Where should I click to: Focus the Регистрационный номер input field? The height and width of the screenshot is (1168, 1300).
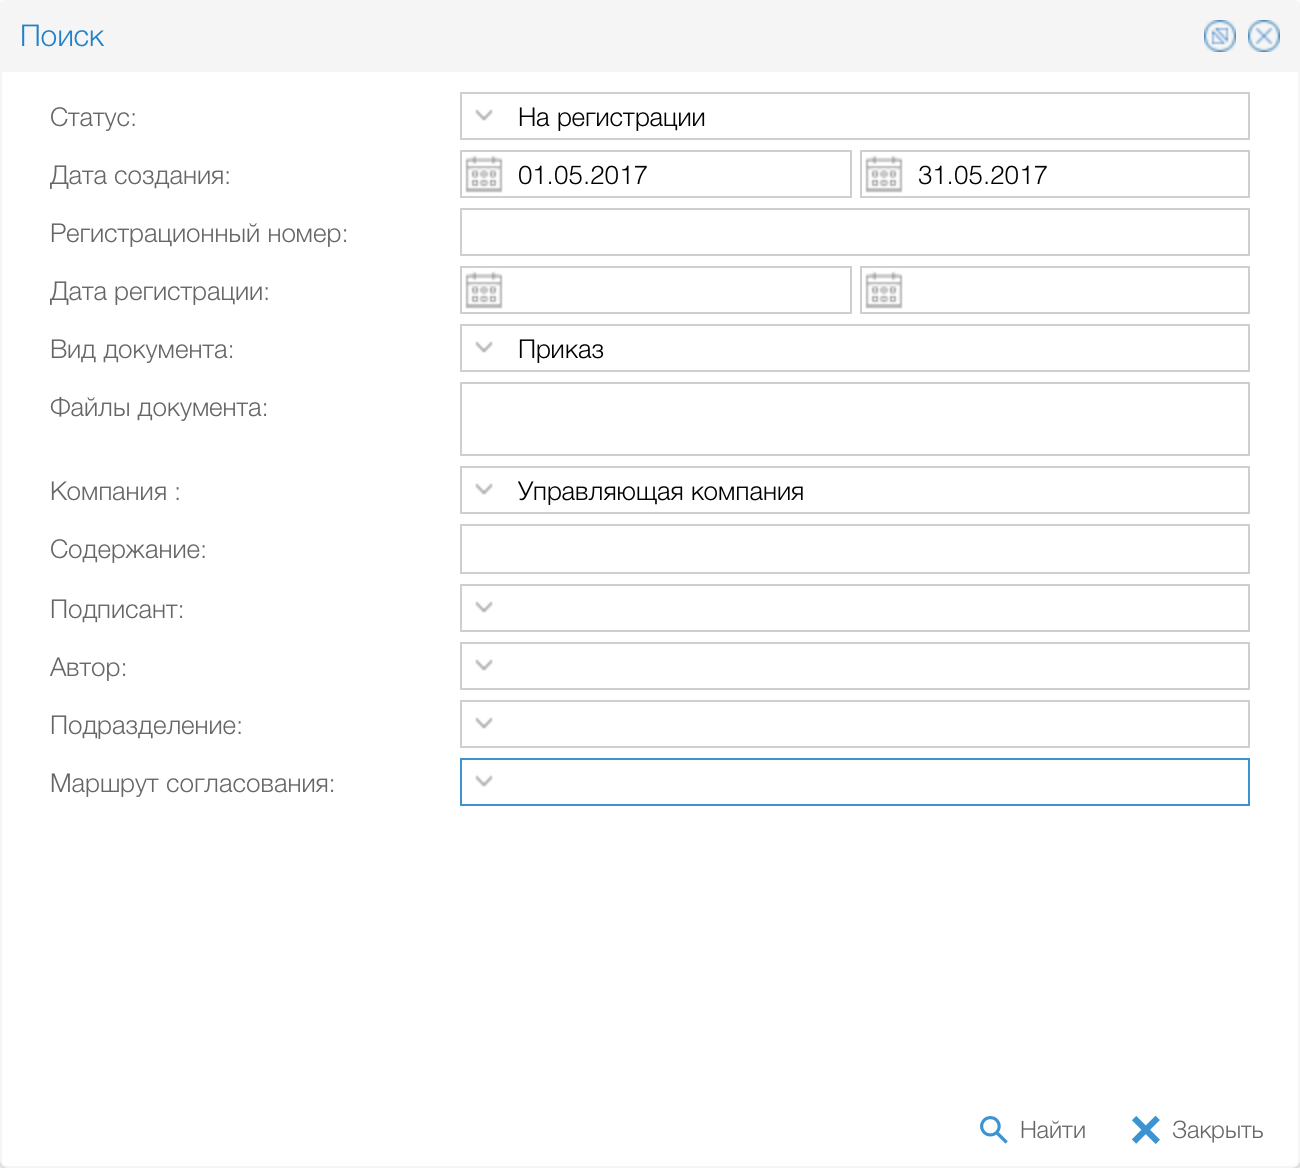click(854, 233)
